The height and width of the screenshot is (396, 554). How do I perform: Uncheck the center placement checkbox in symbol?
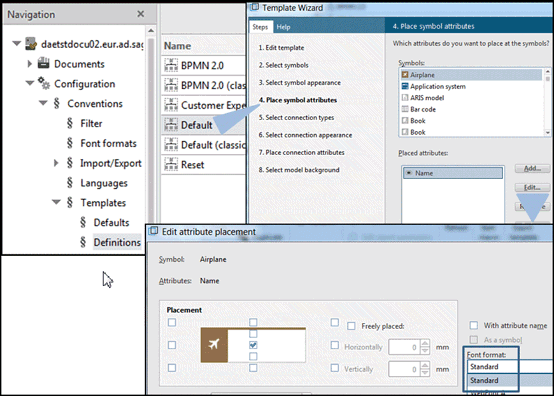click(x=253, y=345)
